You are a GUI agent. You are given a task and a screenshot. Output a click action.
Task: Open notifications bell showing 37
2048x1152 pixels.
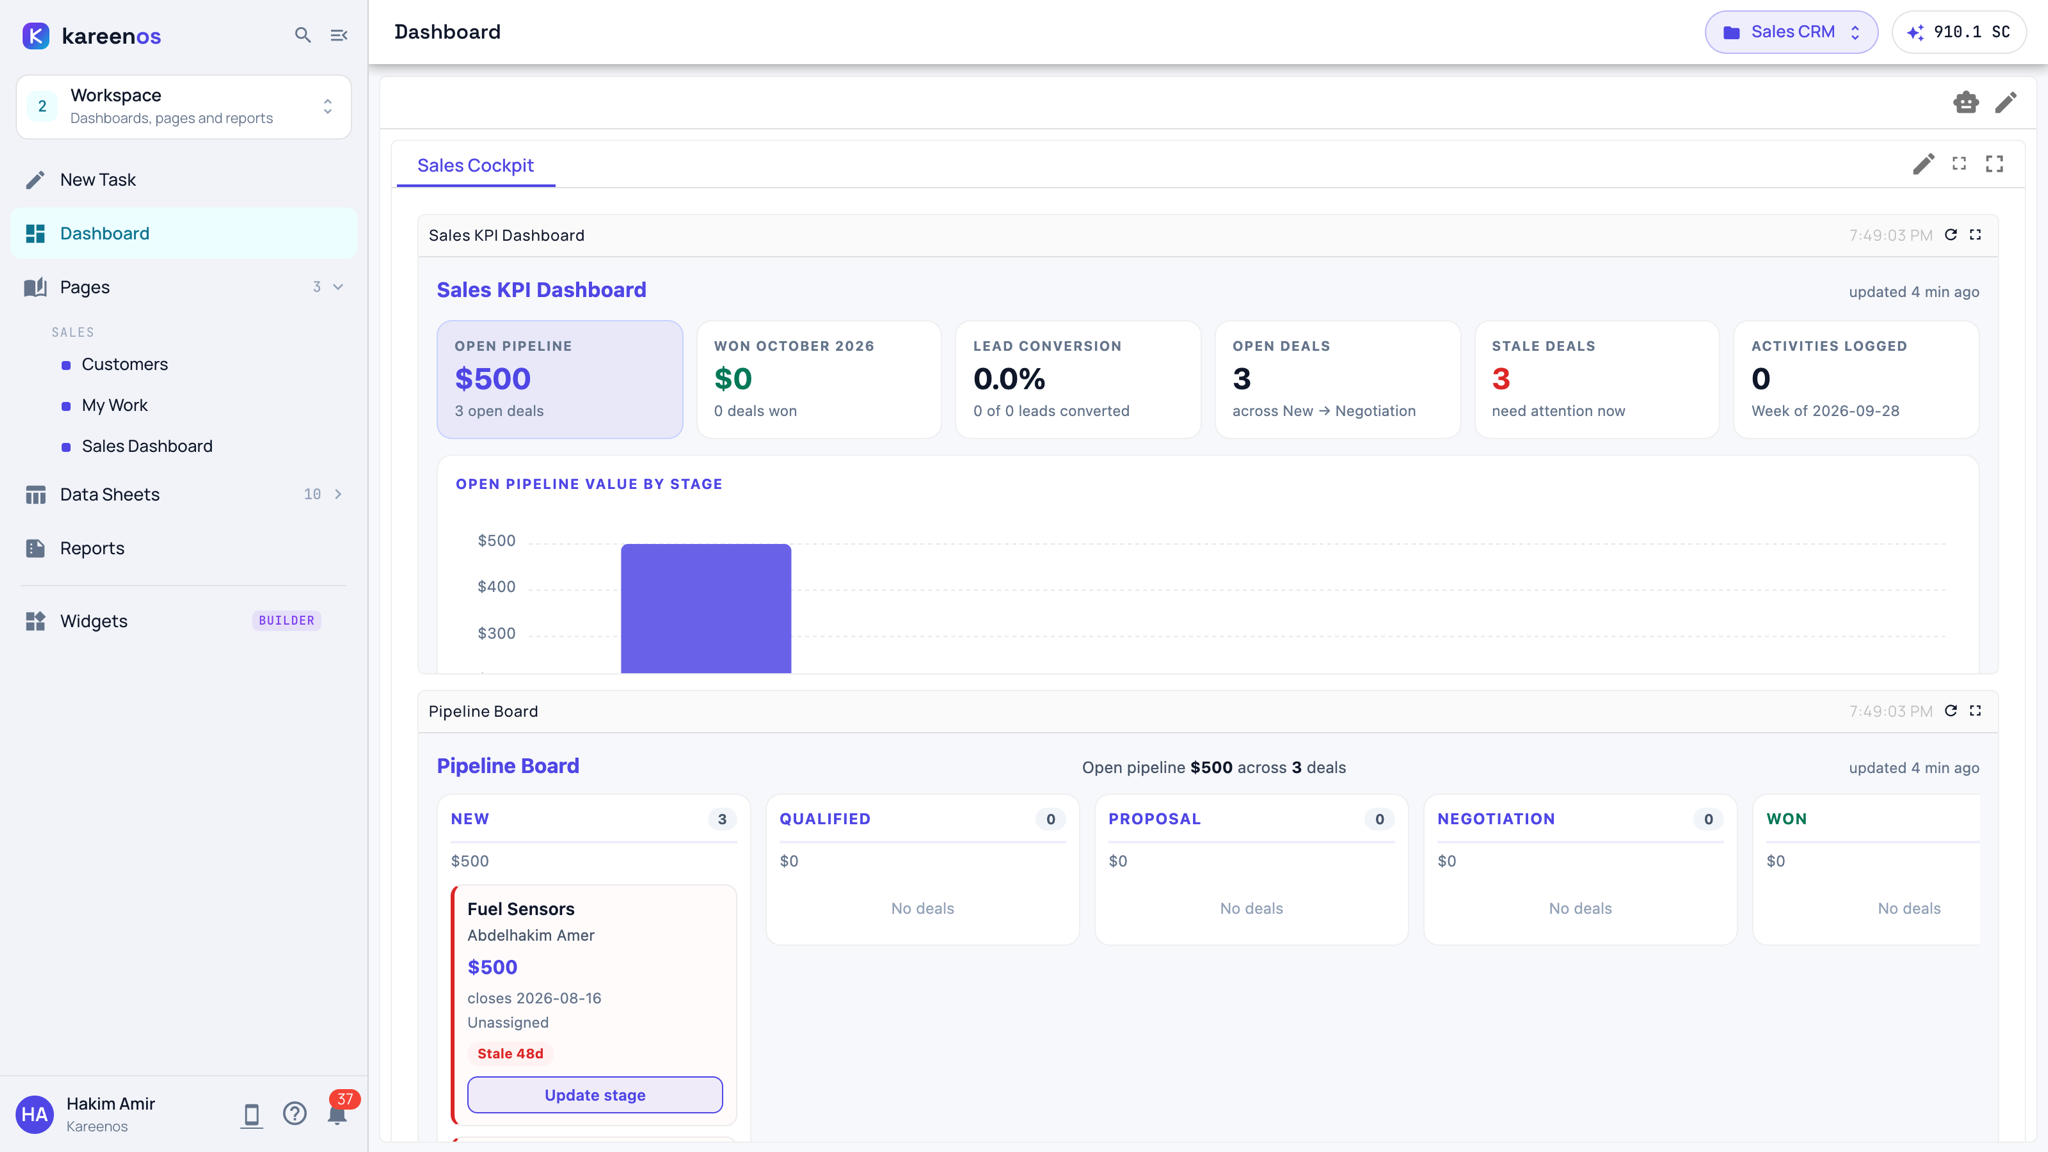[x=338, y=1114]
